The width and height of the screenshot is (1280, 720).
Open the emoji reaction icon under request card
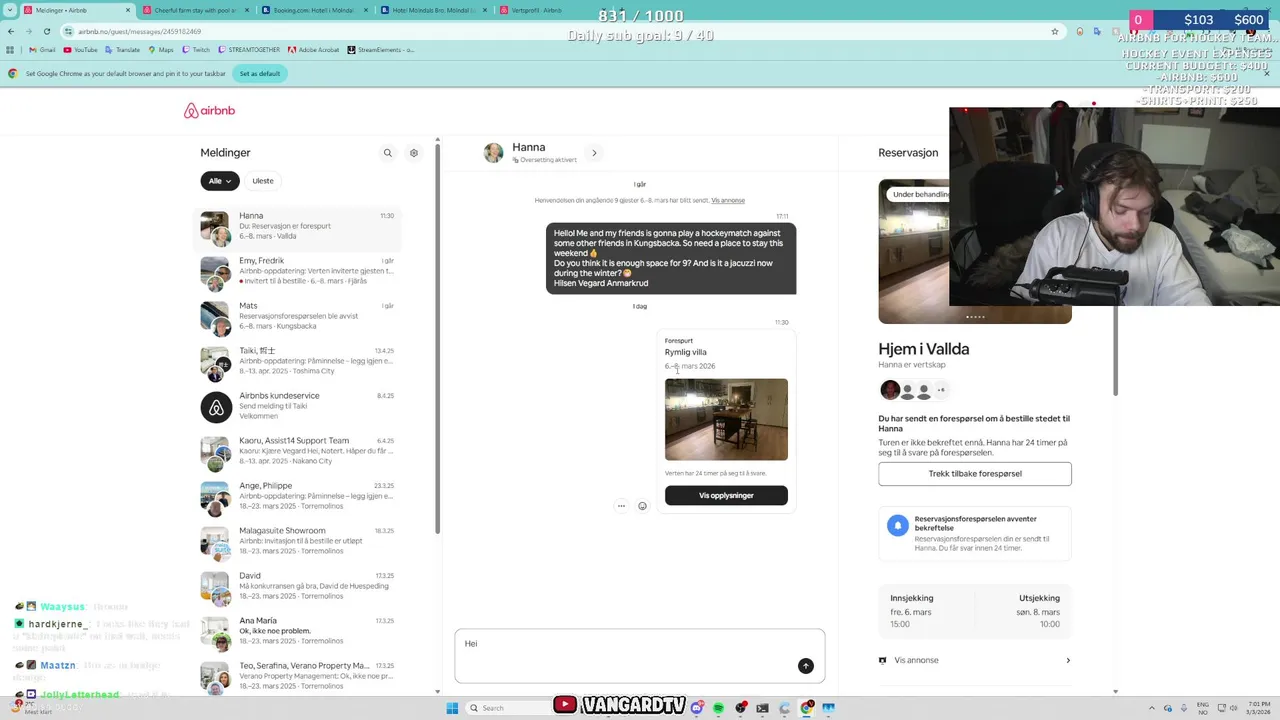click(642, 506)
